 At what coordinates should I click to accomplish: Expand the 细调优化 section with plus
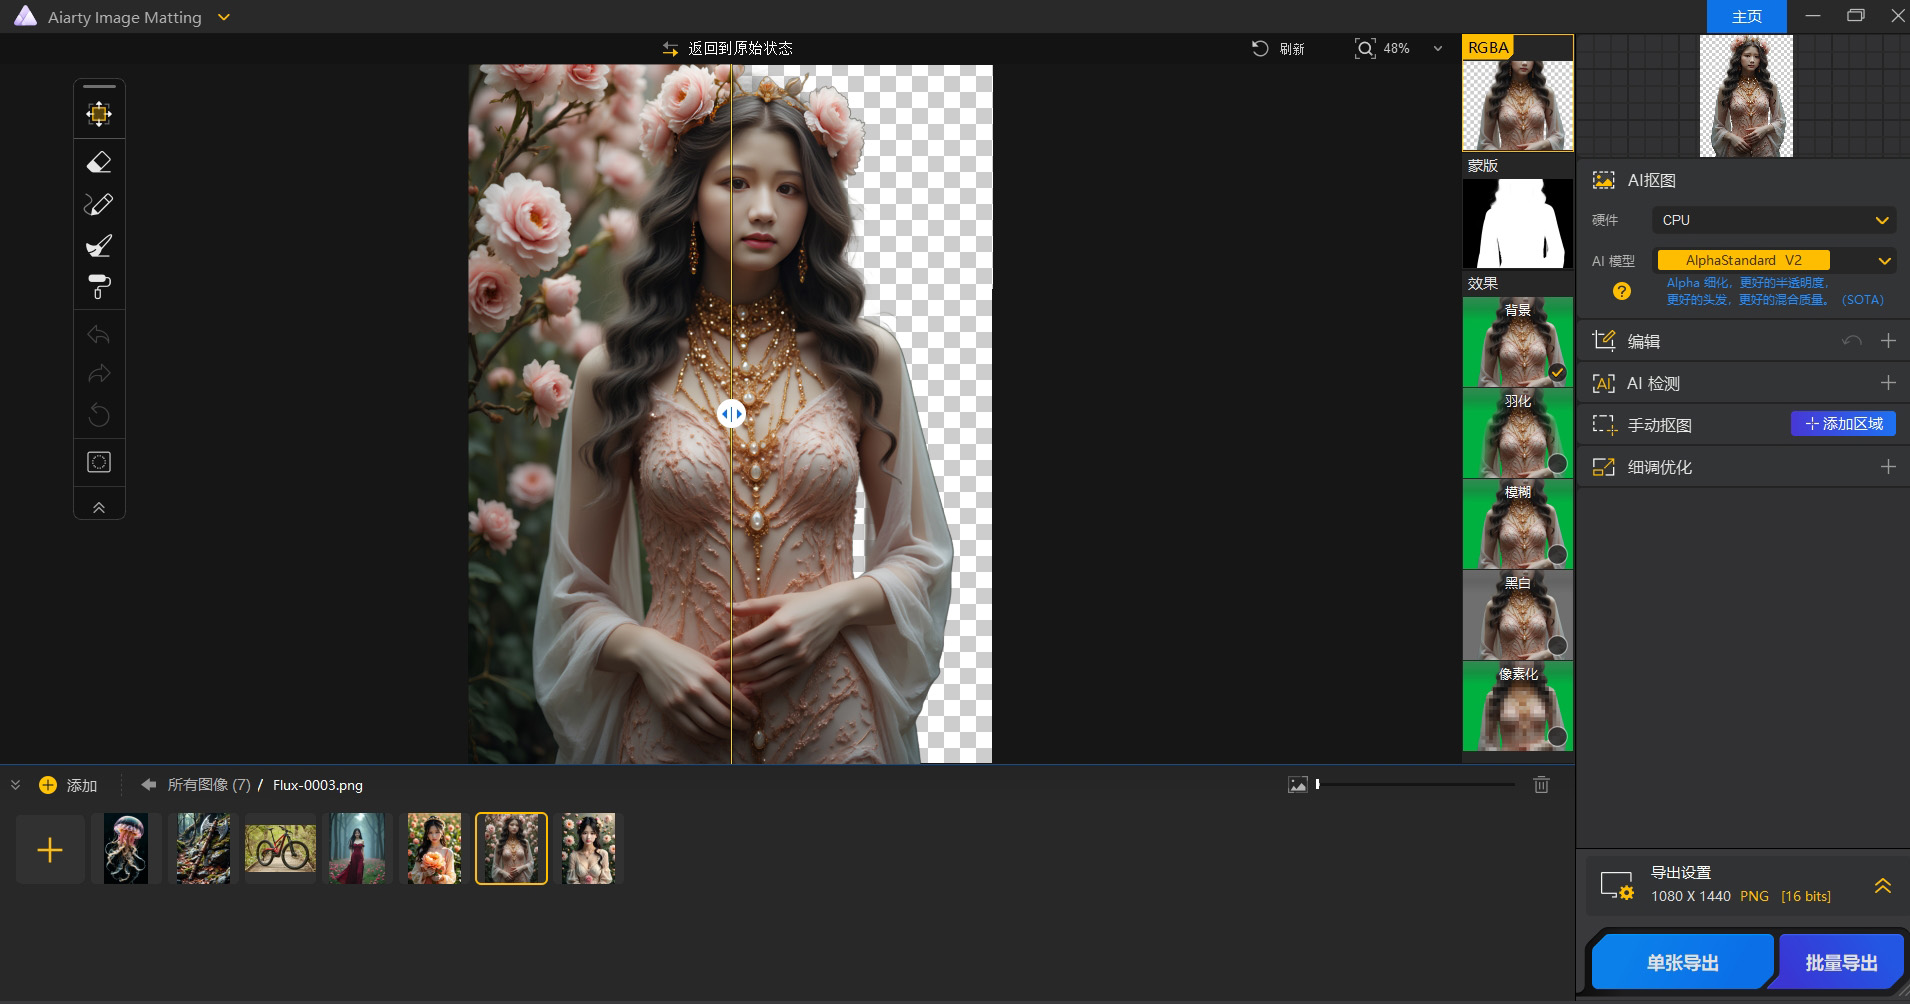(x=1888, y=467)
